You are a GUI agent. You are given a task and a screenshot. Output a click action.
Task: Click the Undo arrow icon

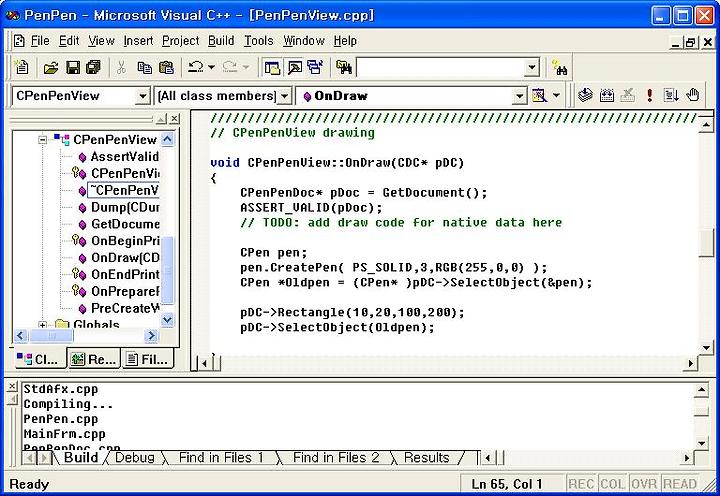point(196,68)
